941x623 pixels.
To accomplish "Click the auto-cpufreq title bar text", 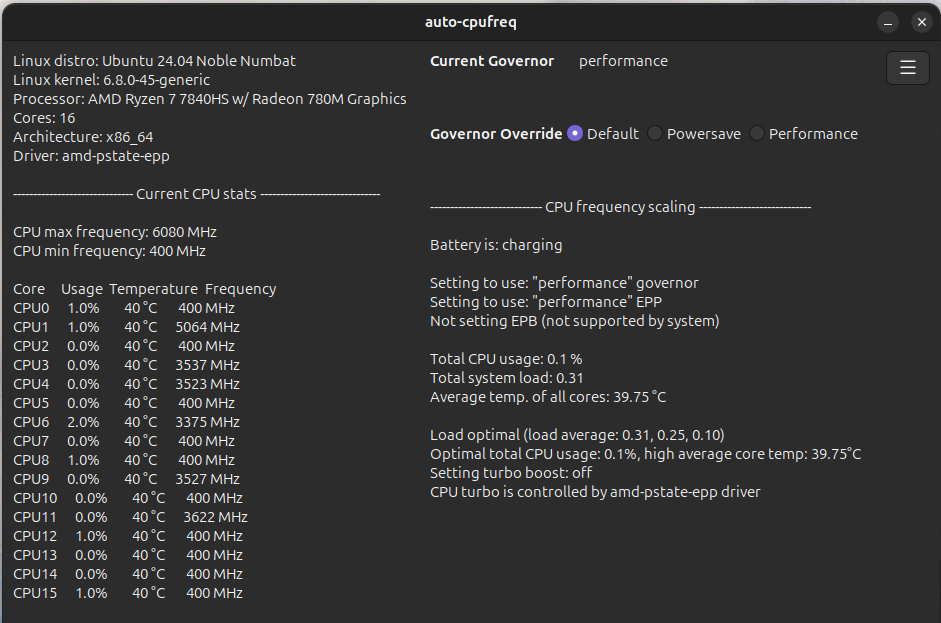I will point(470,22).
